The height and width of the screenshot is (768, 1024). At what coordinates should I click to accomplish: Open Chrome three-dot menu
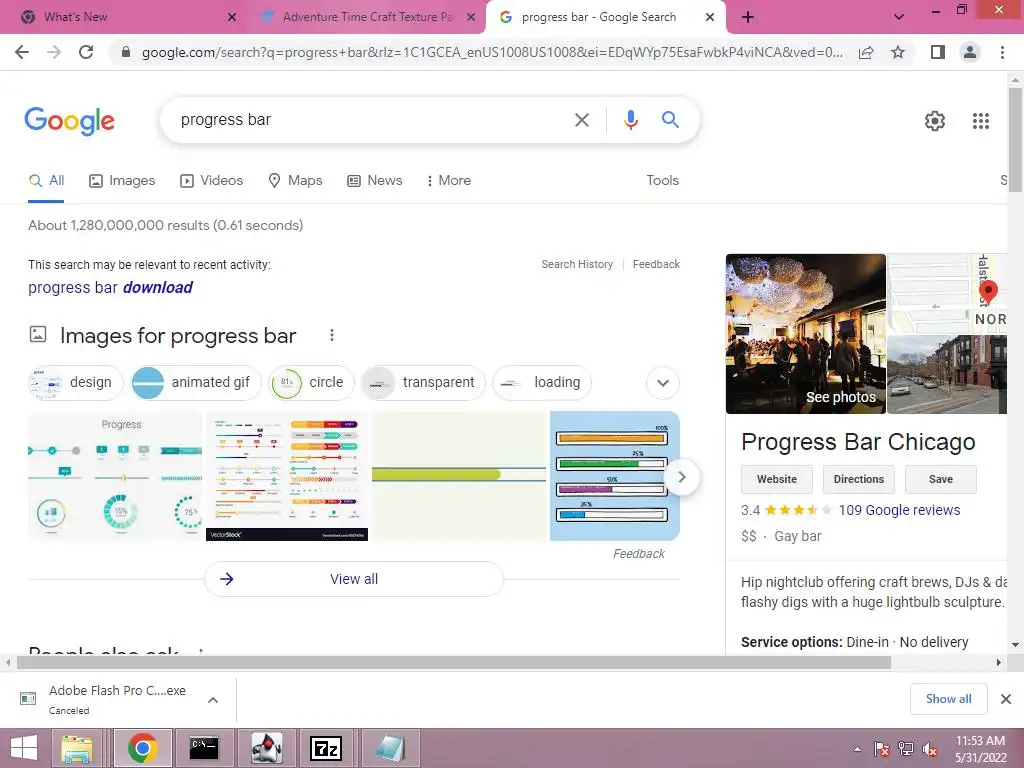(1002, 52)
